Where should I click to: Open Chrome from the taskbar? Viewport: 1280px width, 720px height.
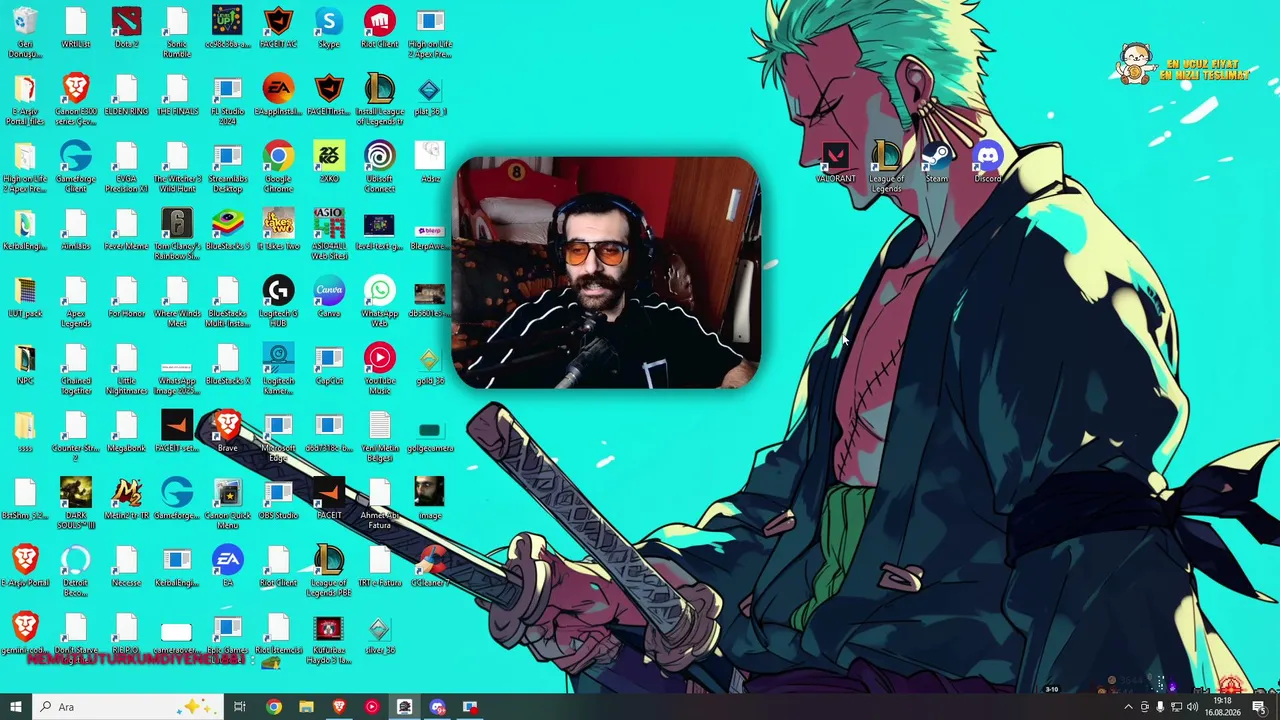click(273, 707)
